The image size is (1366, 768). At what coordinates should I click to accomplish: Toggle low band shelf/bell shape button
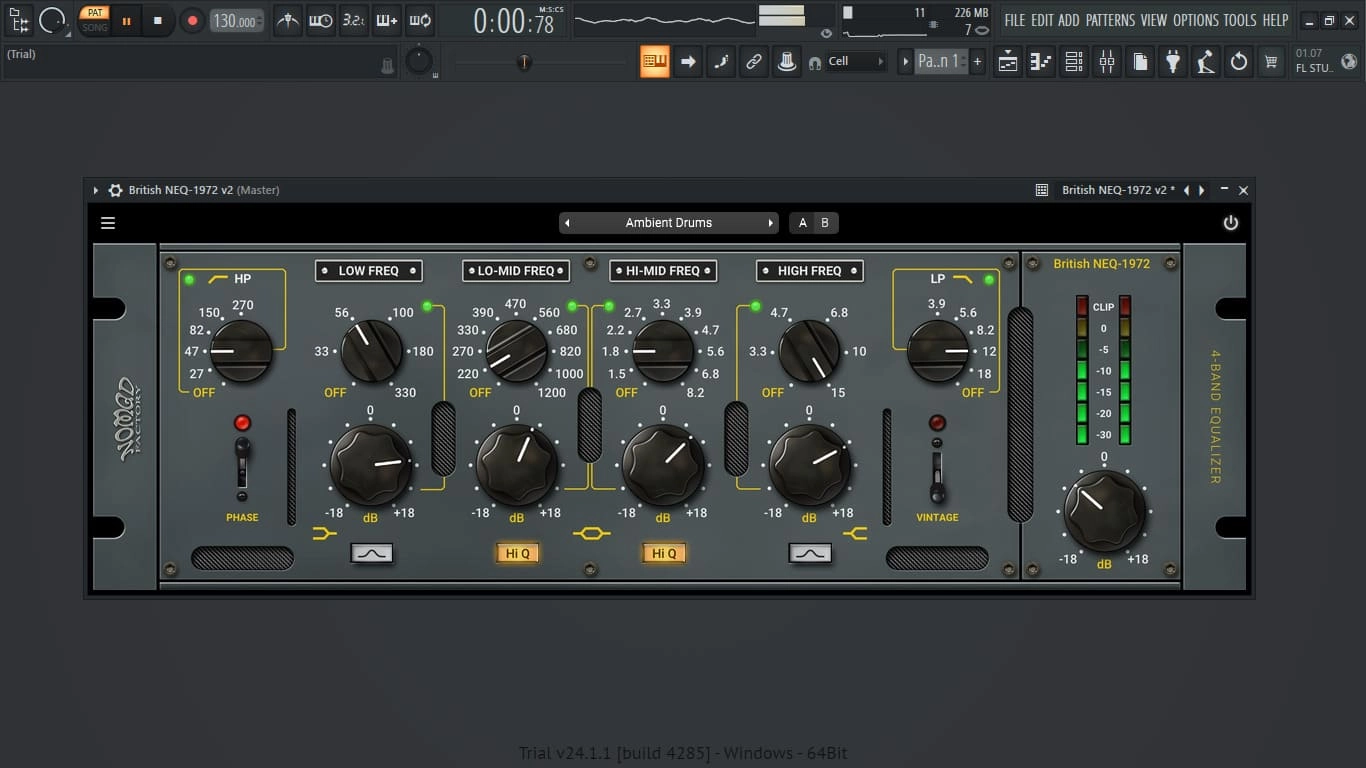click(x=371, y=553)
